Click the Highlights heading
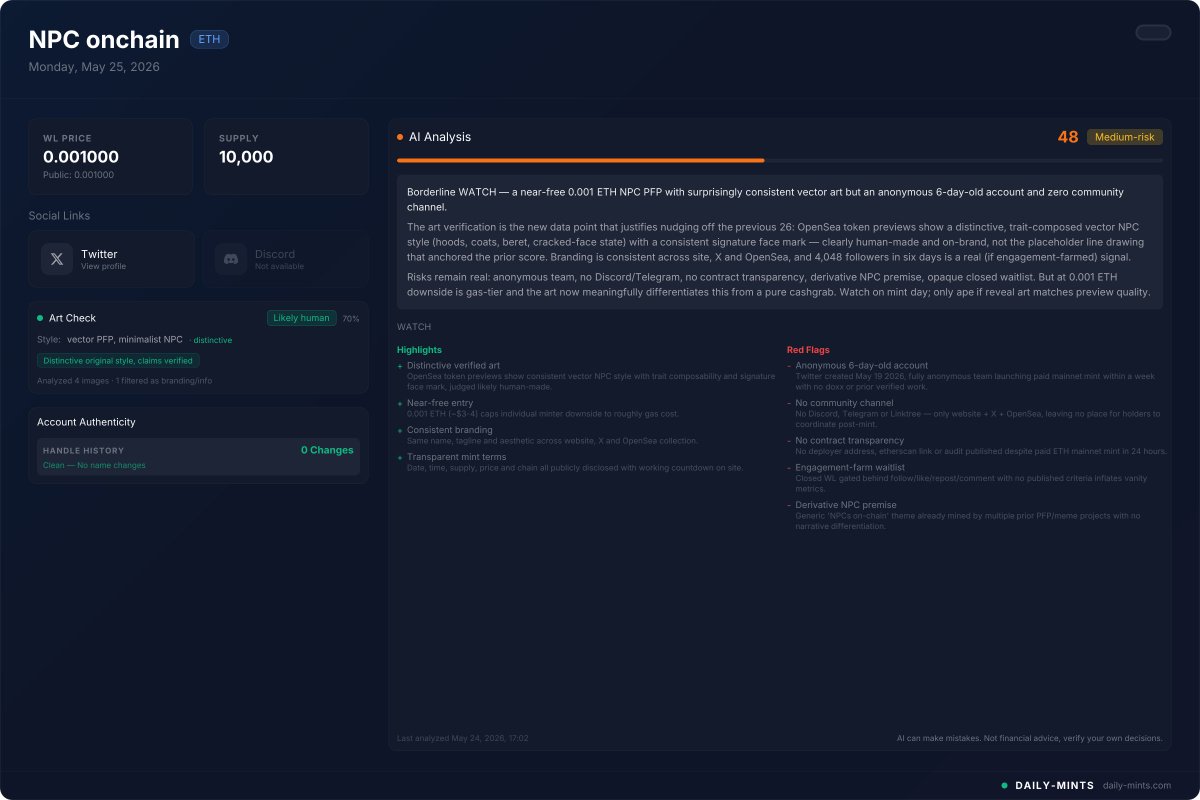 point(419,350)
